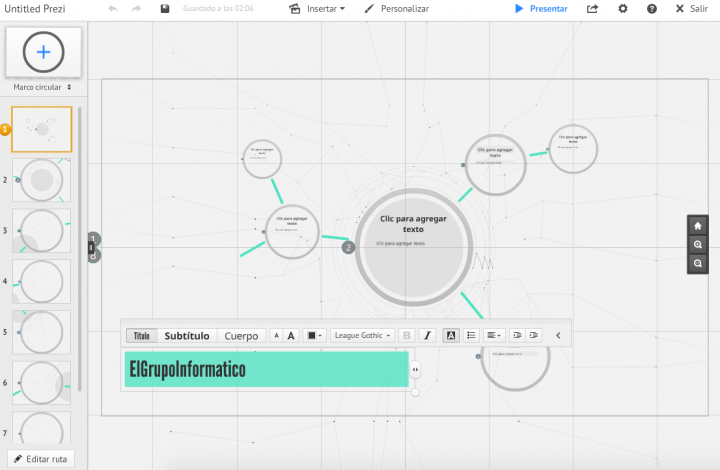This screenshot has height=470, width=720.
Task: Select path slide thumbnail number 2
Action: click(42, 180)
